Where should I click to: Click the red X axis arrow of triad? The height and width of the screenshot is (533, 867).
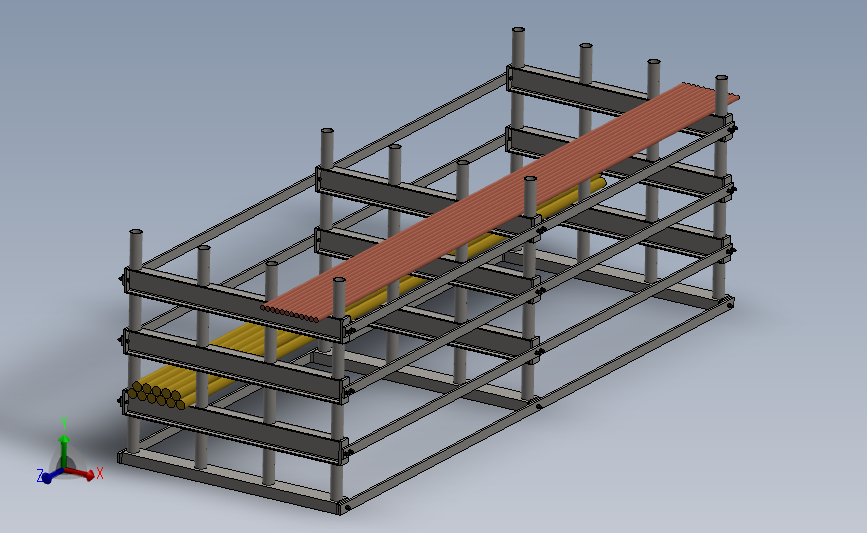click(80, 473)
